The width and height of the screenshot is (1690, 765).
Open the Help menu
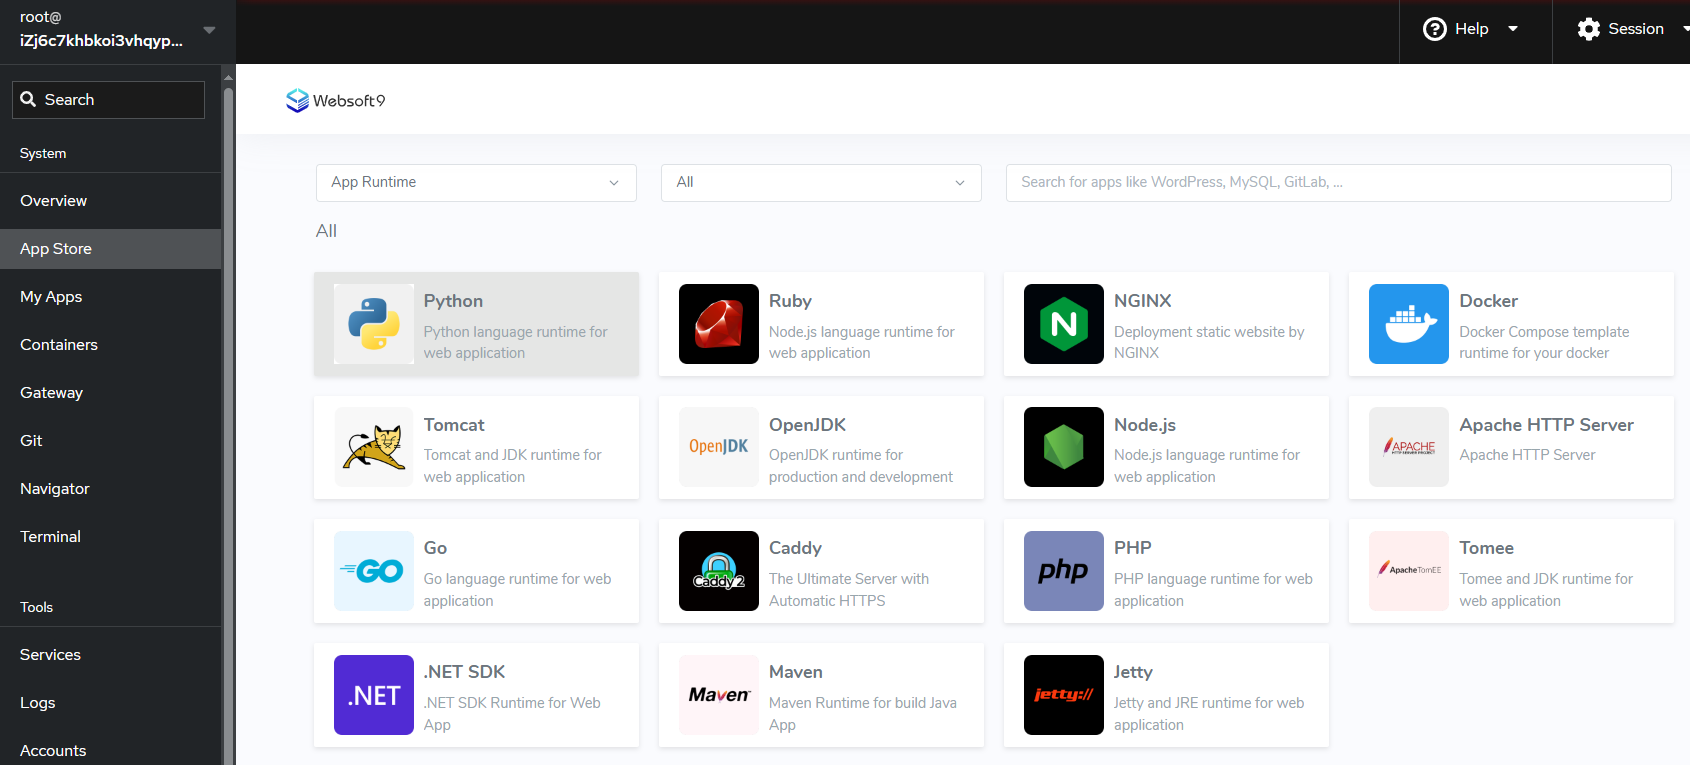1471,29
